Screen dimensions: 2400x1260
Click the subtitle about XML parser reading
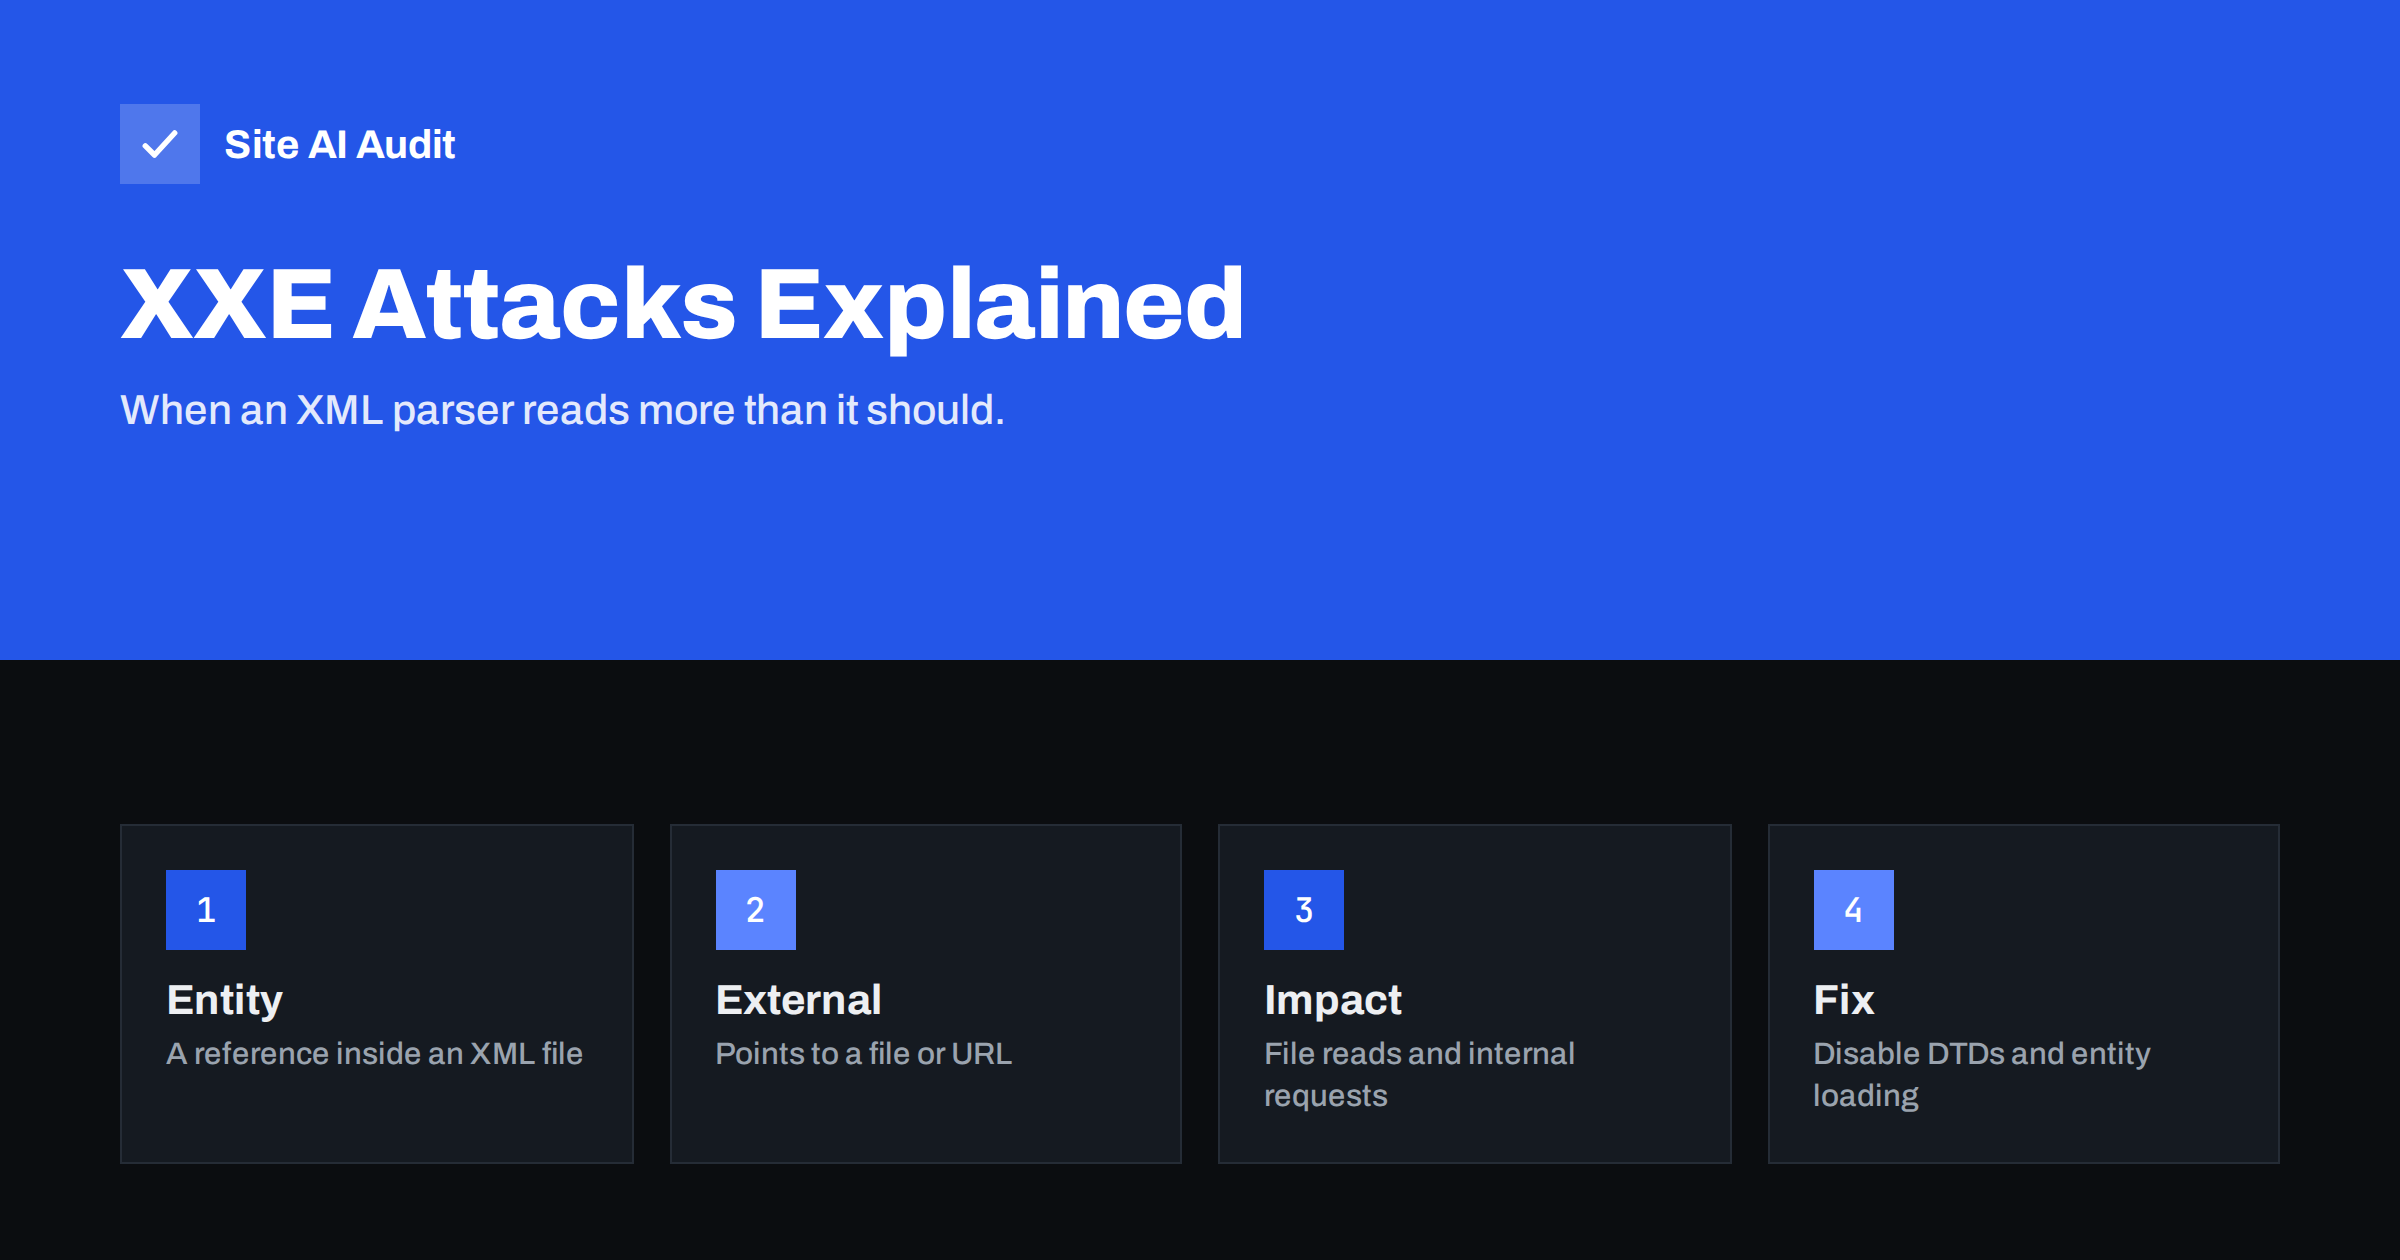click(x=562, y=410)
